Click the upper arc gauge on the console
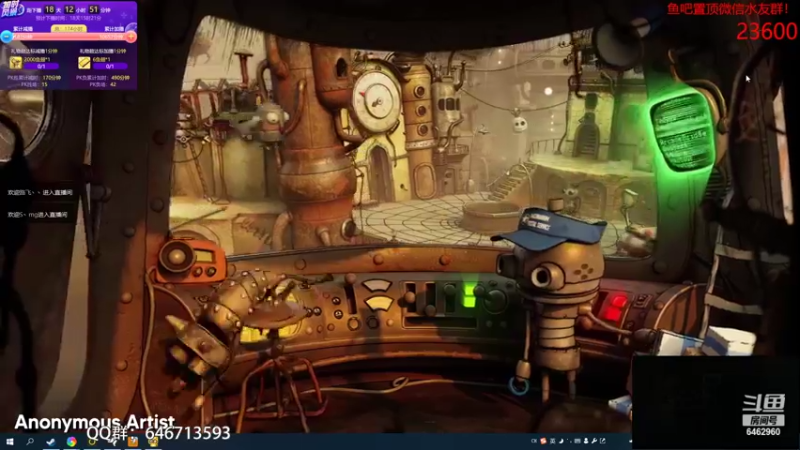 pyautogui.click(x=376, y=285)
